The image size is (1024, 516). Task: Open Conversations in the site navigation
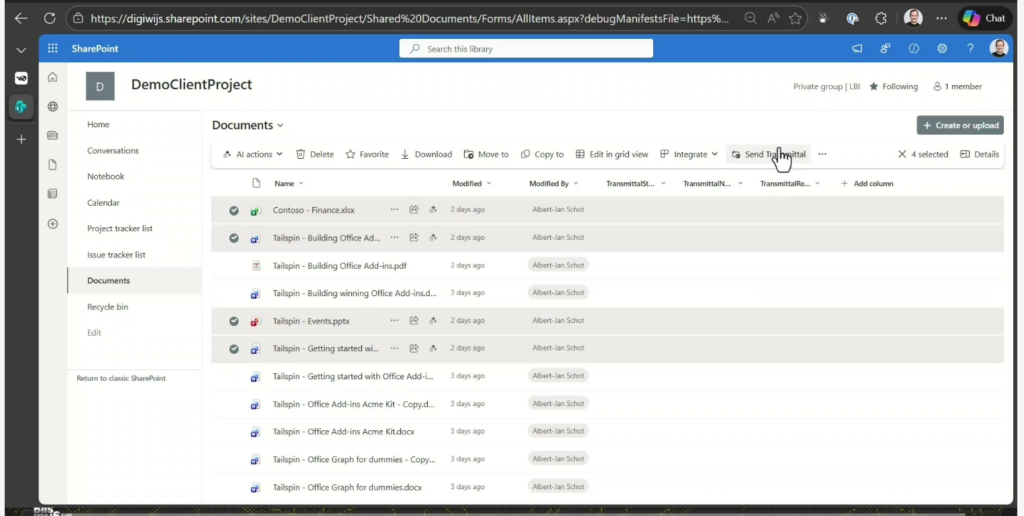pyautogui.click(x=113, y=150)
